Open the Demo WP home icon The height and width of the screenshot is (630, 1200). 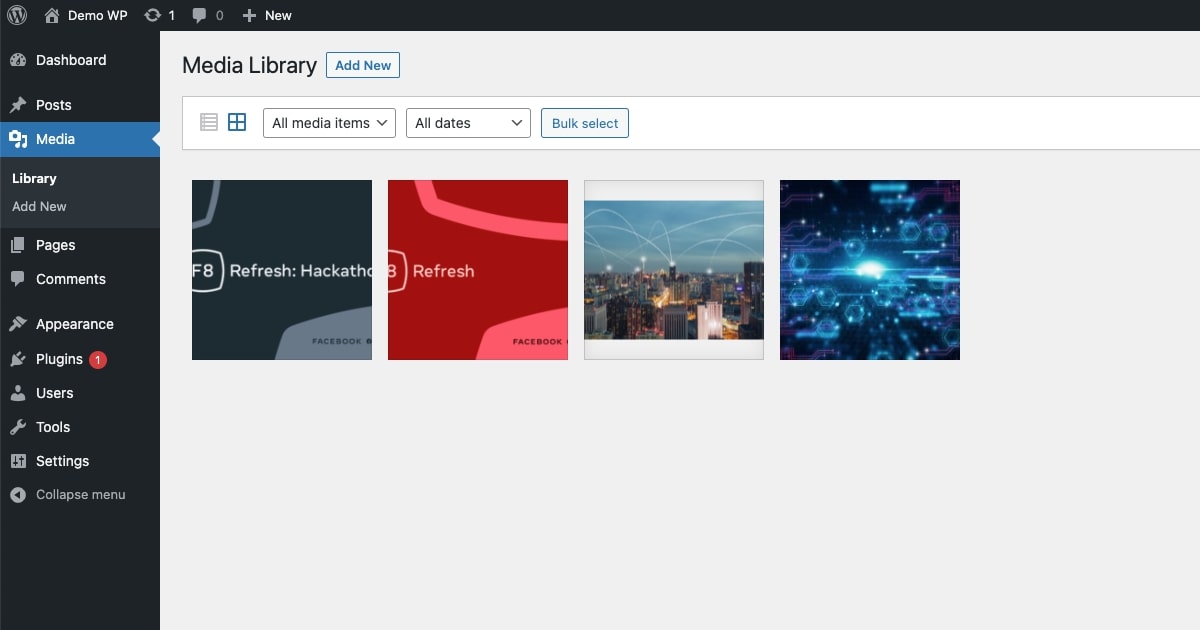click(52, 15)
